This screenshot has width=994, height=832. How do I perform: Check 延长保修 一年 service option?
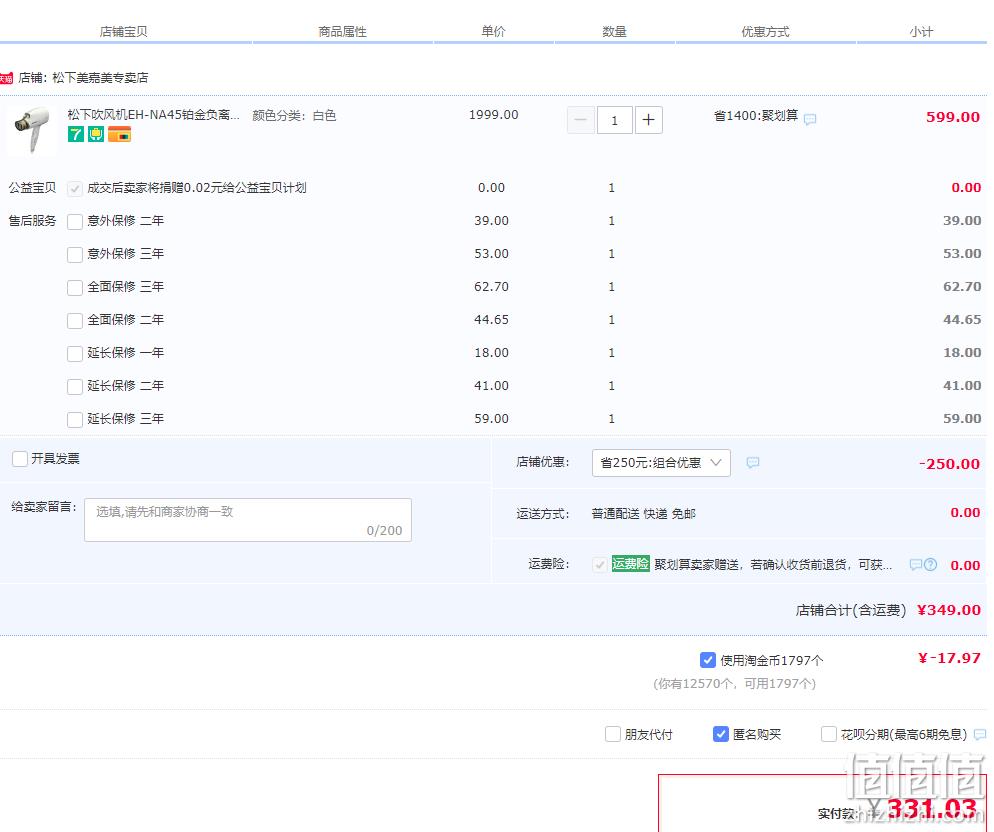75,353
